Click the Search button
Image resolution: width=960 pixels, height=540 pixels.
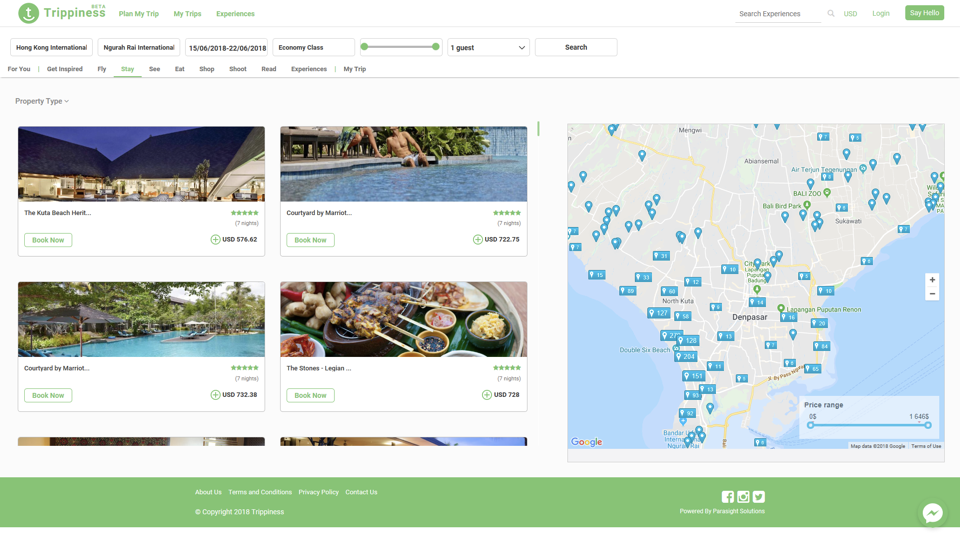[x=576, y=47]
